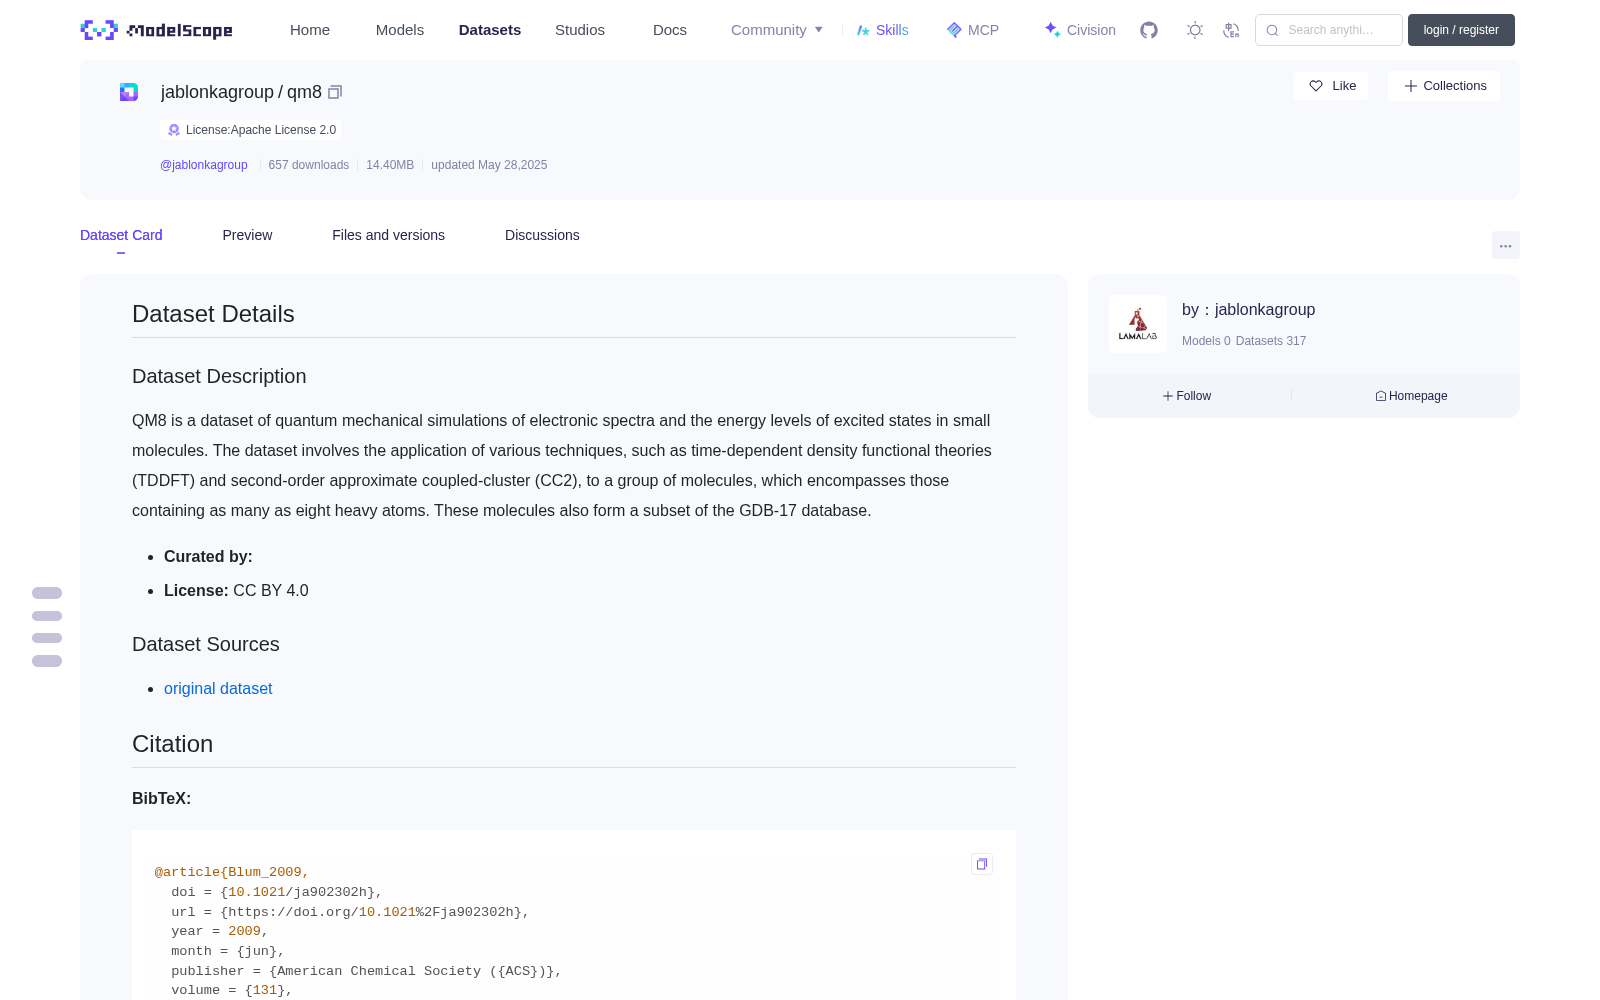1600x1000 pixels.
Task: Click 14.40MB size text
Action: (390, 165)
